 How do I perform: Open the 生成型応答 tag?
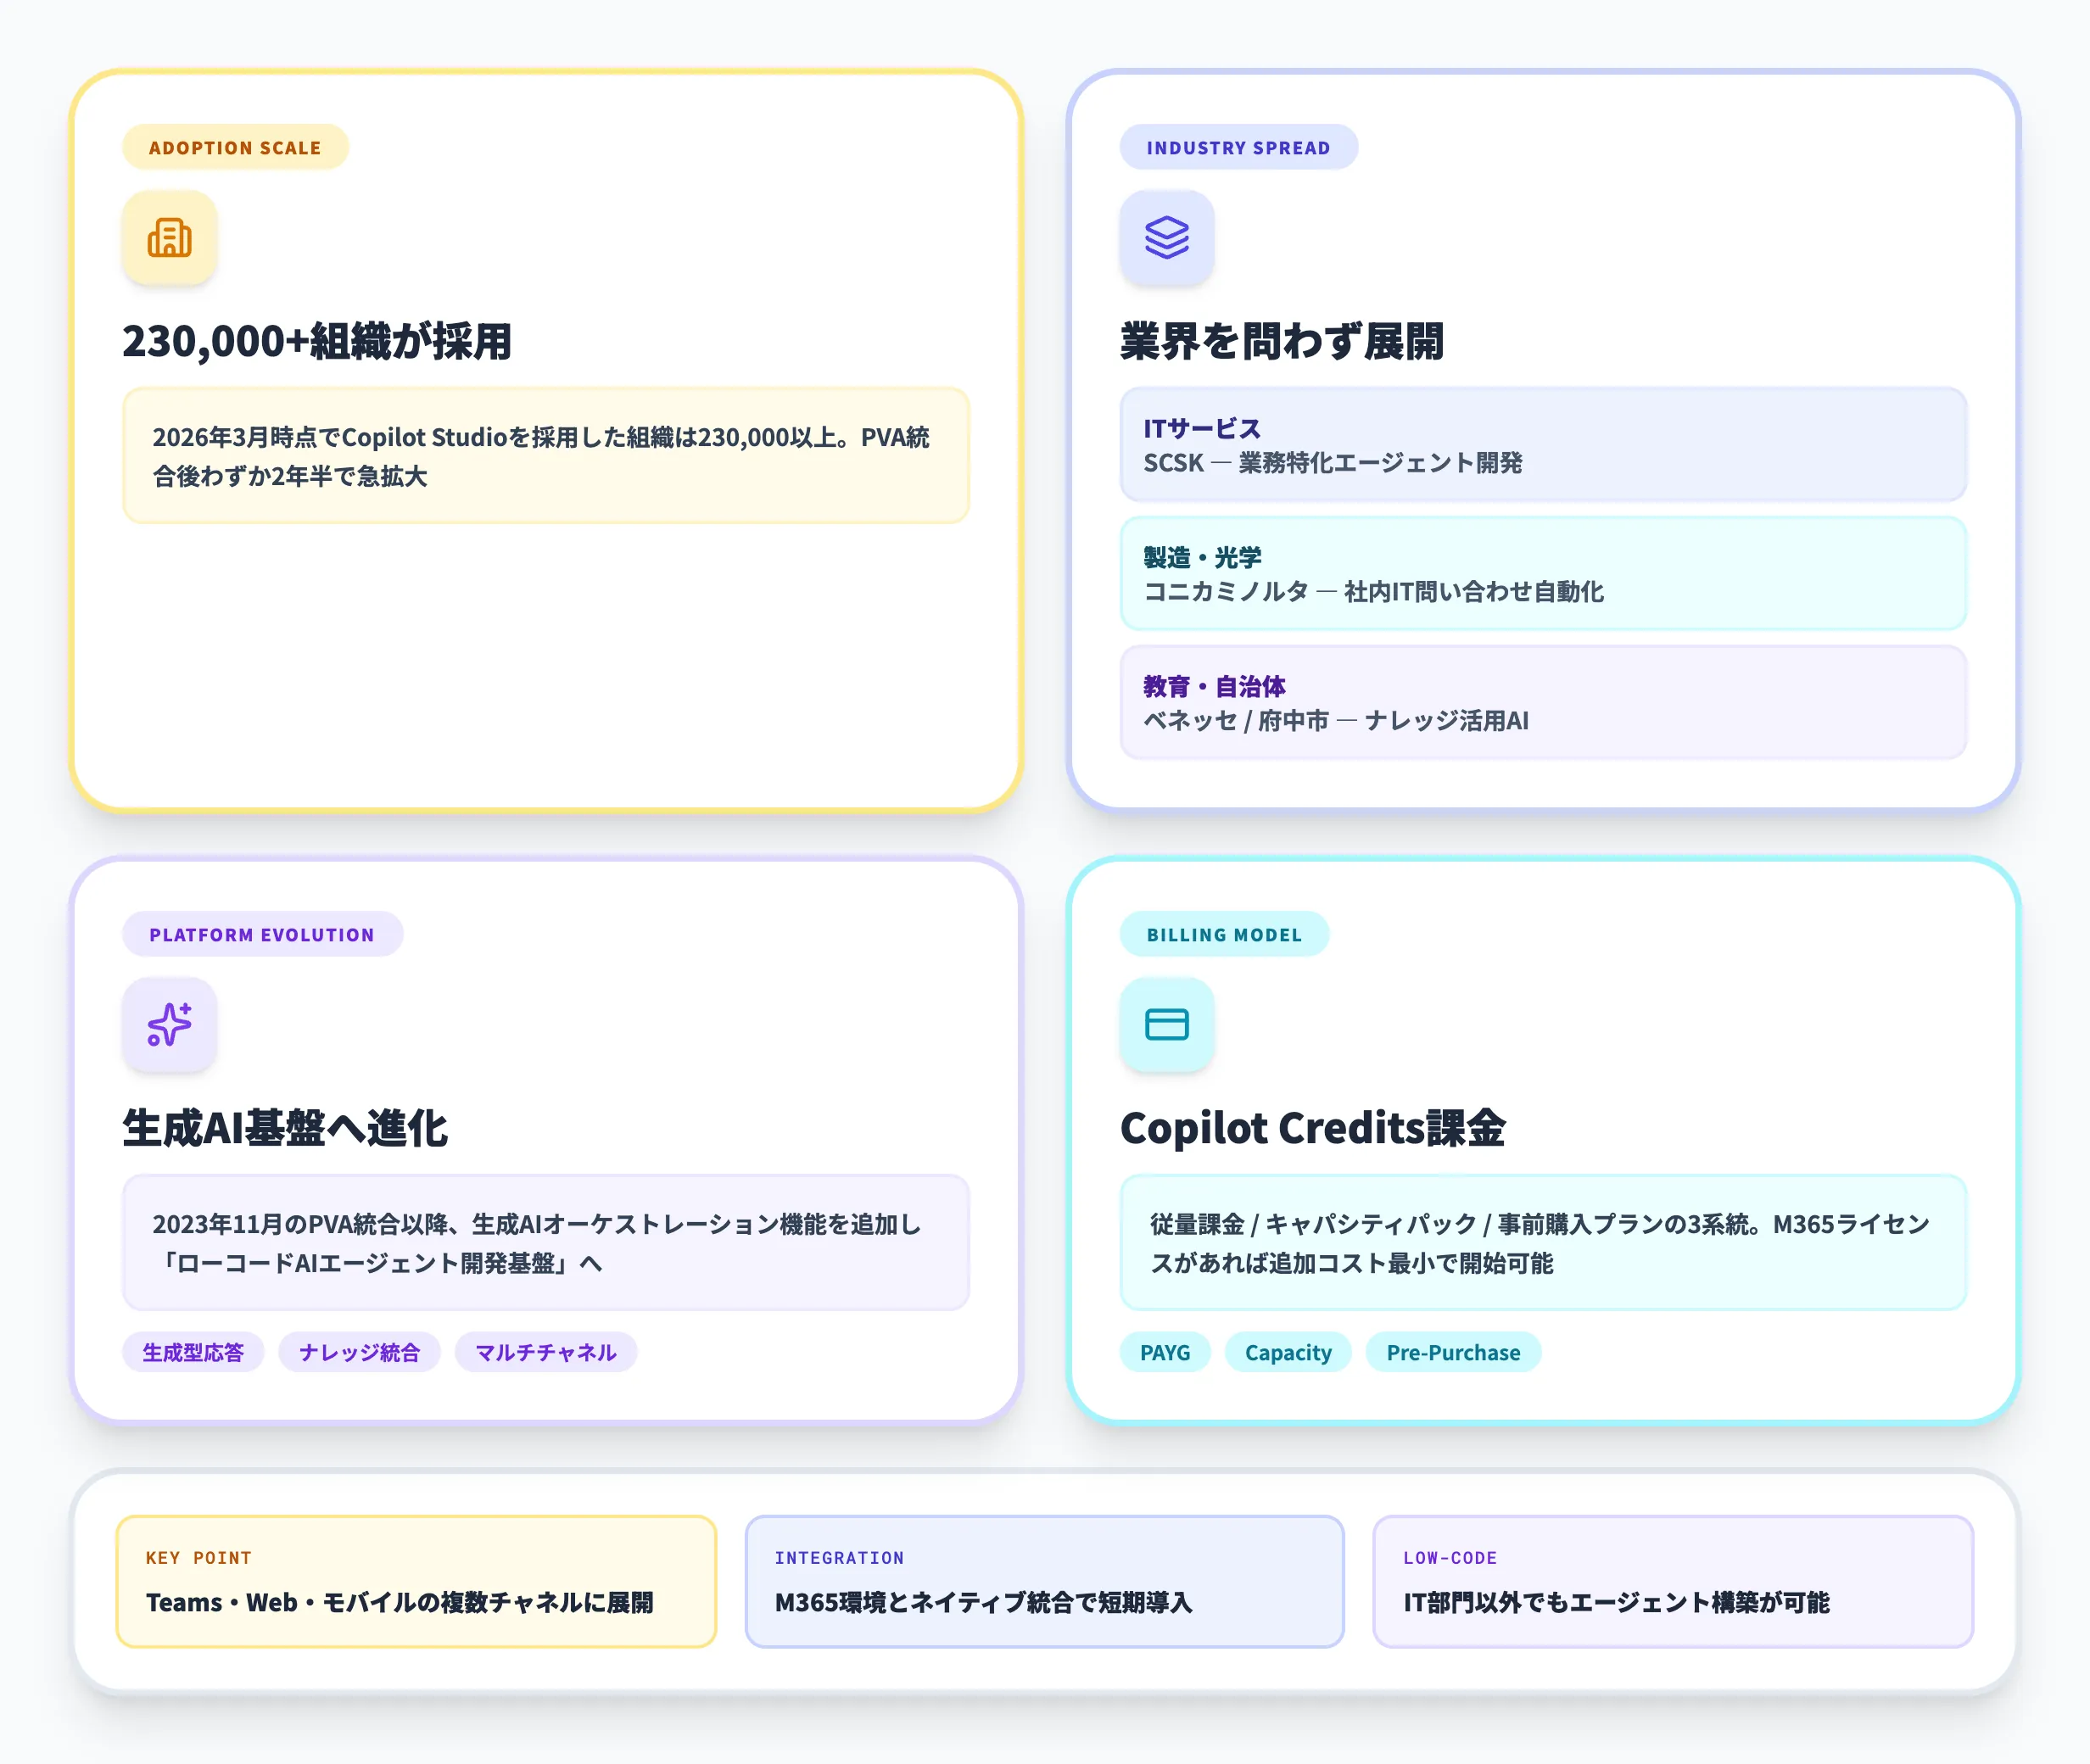[x=193, y=1352]
